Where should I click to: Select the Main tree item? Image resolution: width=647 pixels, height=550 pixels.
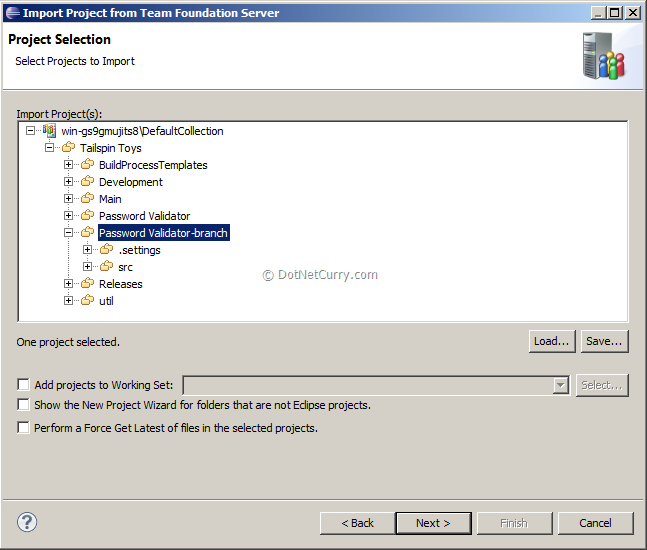[110, 199]
